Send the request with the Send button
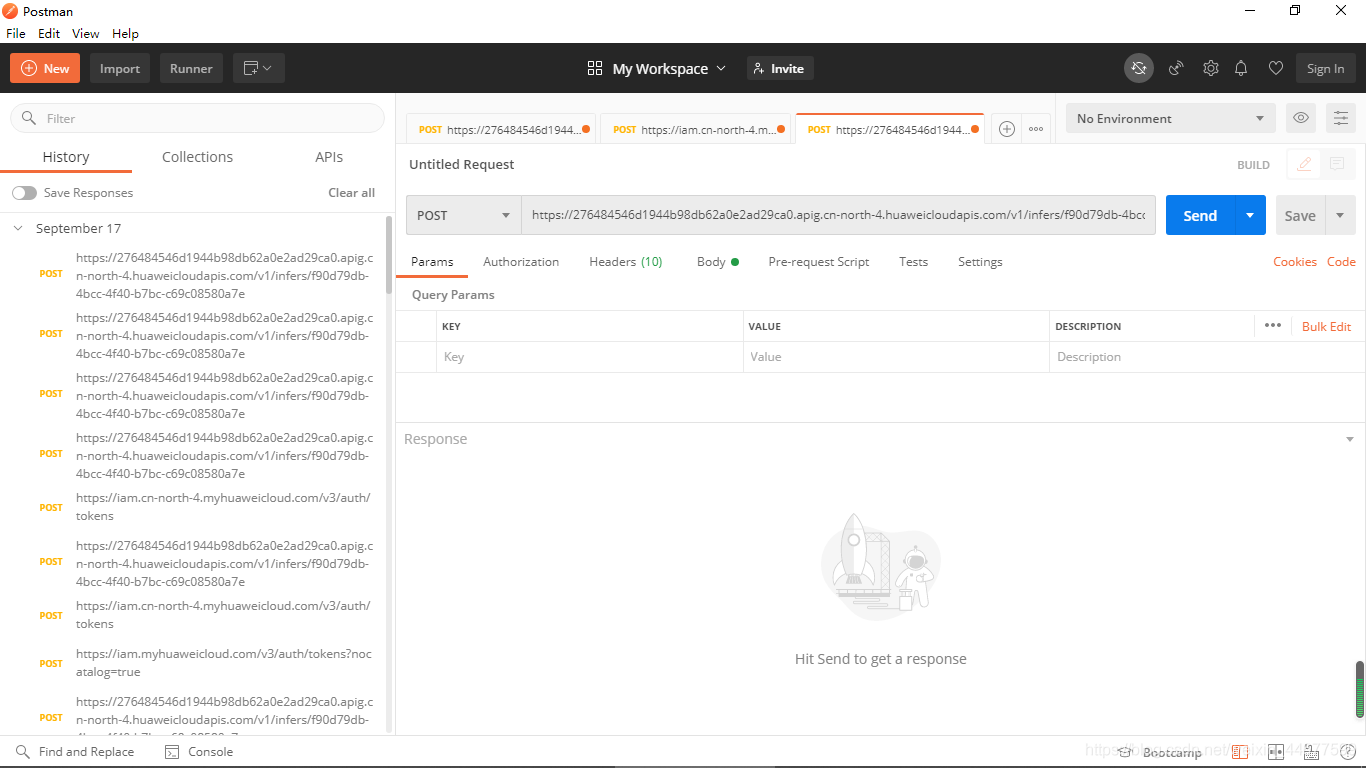This screenshot has height=768, width=1366. click(1200, 215)
